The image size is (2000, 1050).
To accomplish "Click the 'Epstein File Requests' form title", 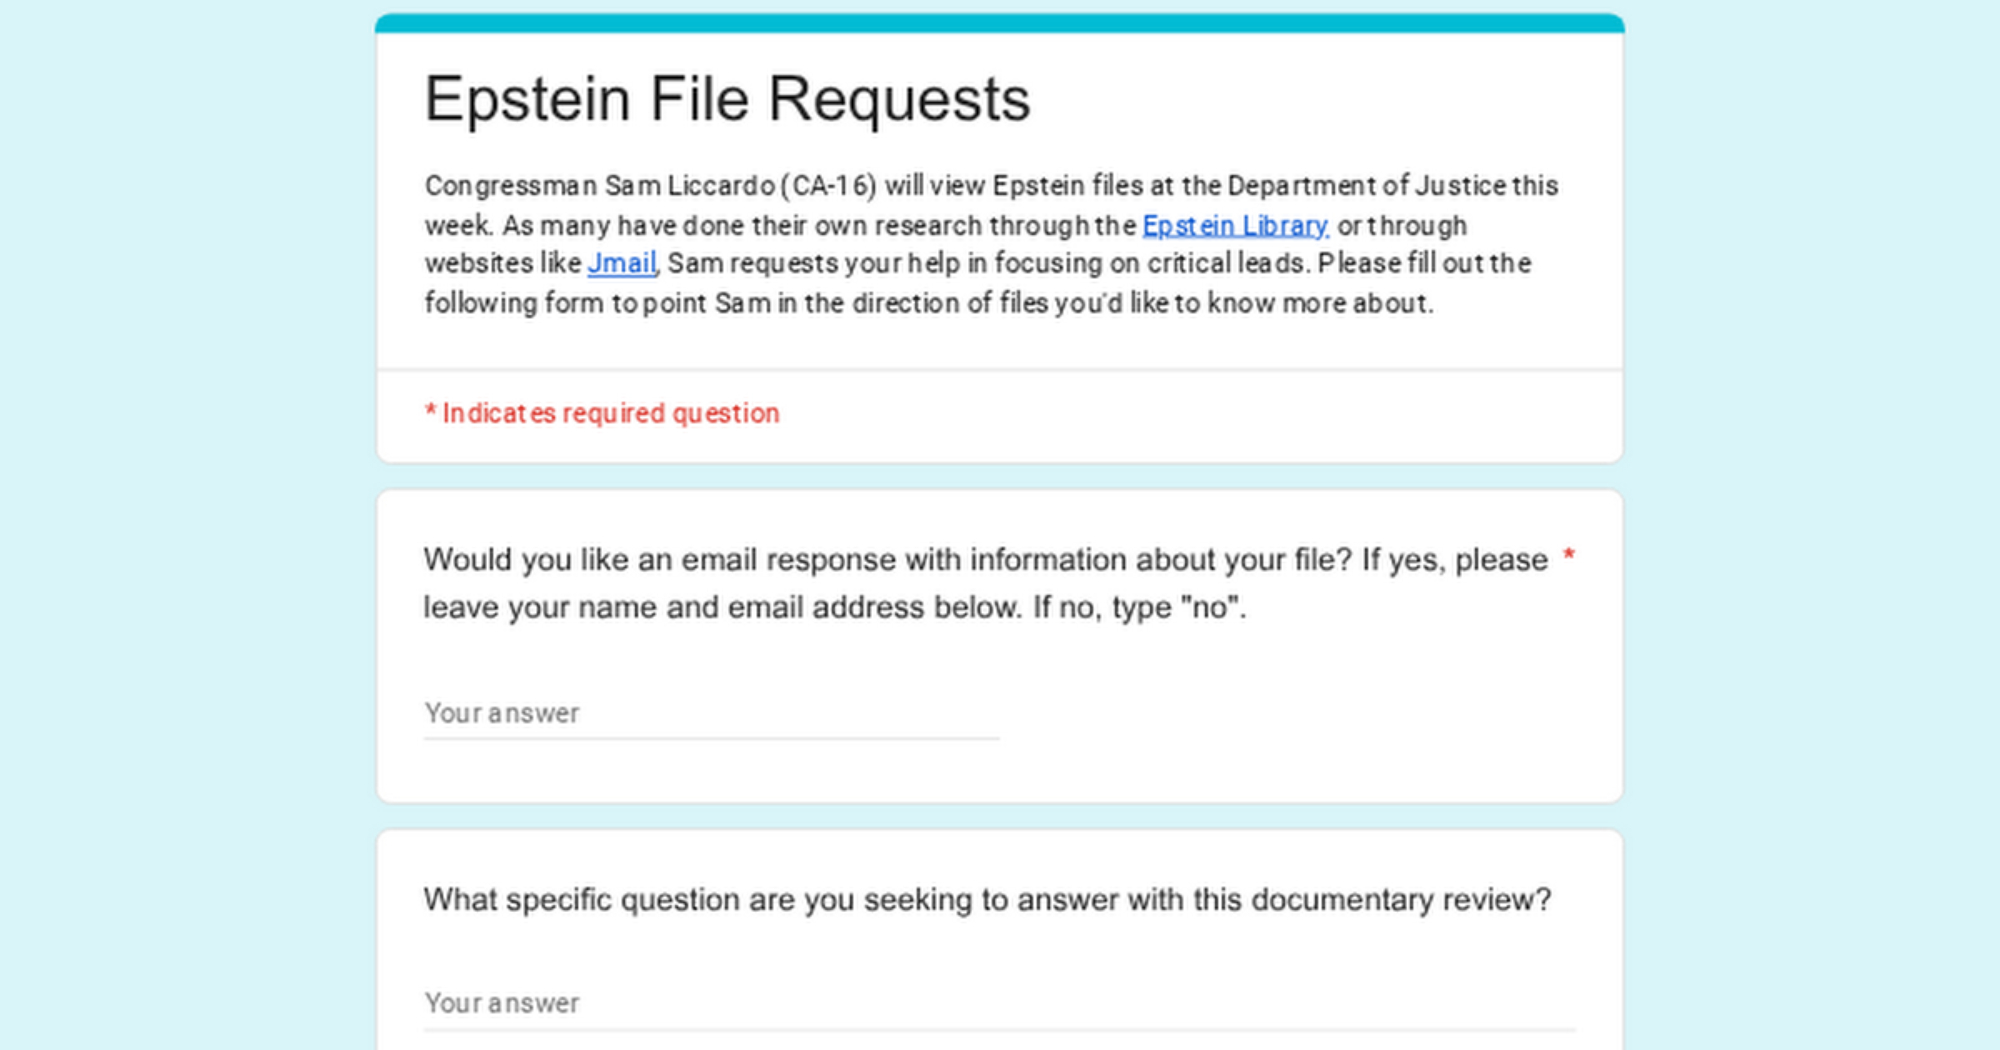I will pyautogui.click(x=727, y=99).
